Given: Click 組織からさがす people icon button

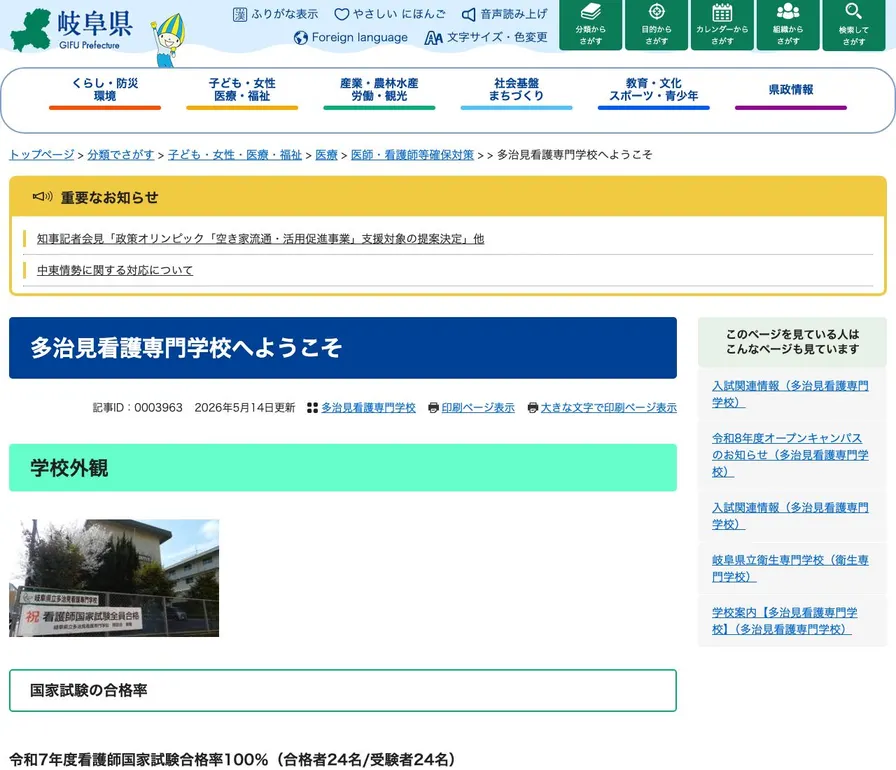Looking at the screenshot, I should point(787,25).
